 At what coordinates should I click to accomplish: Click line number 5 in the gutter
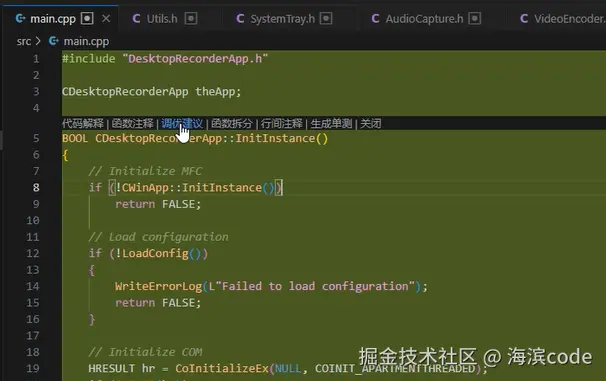click(36, 138)
